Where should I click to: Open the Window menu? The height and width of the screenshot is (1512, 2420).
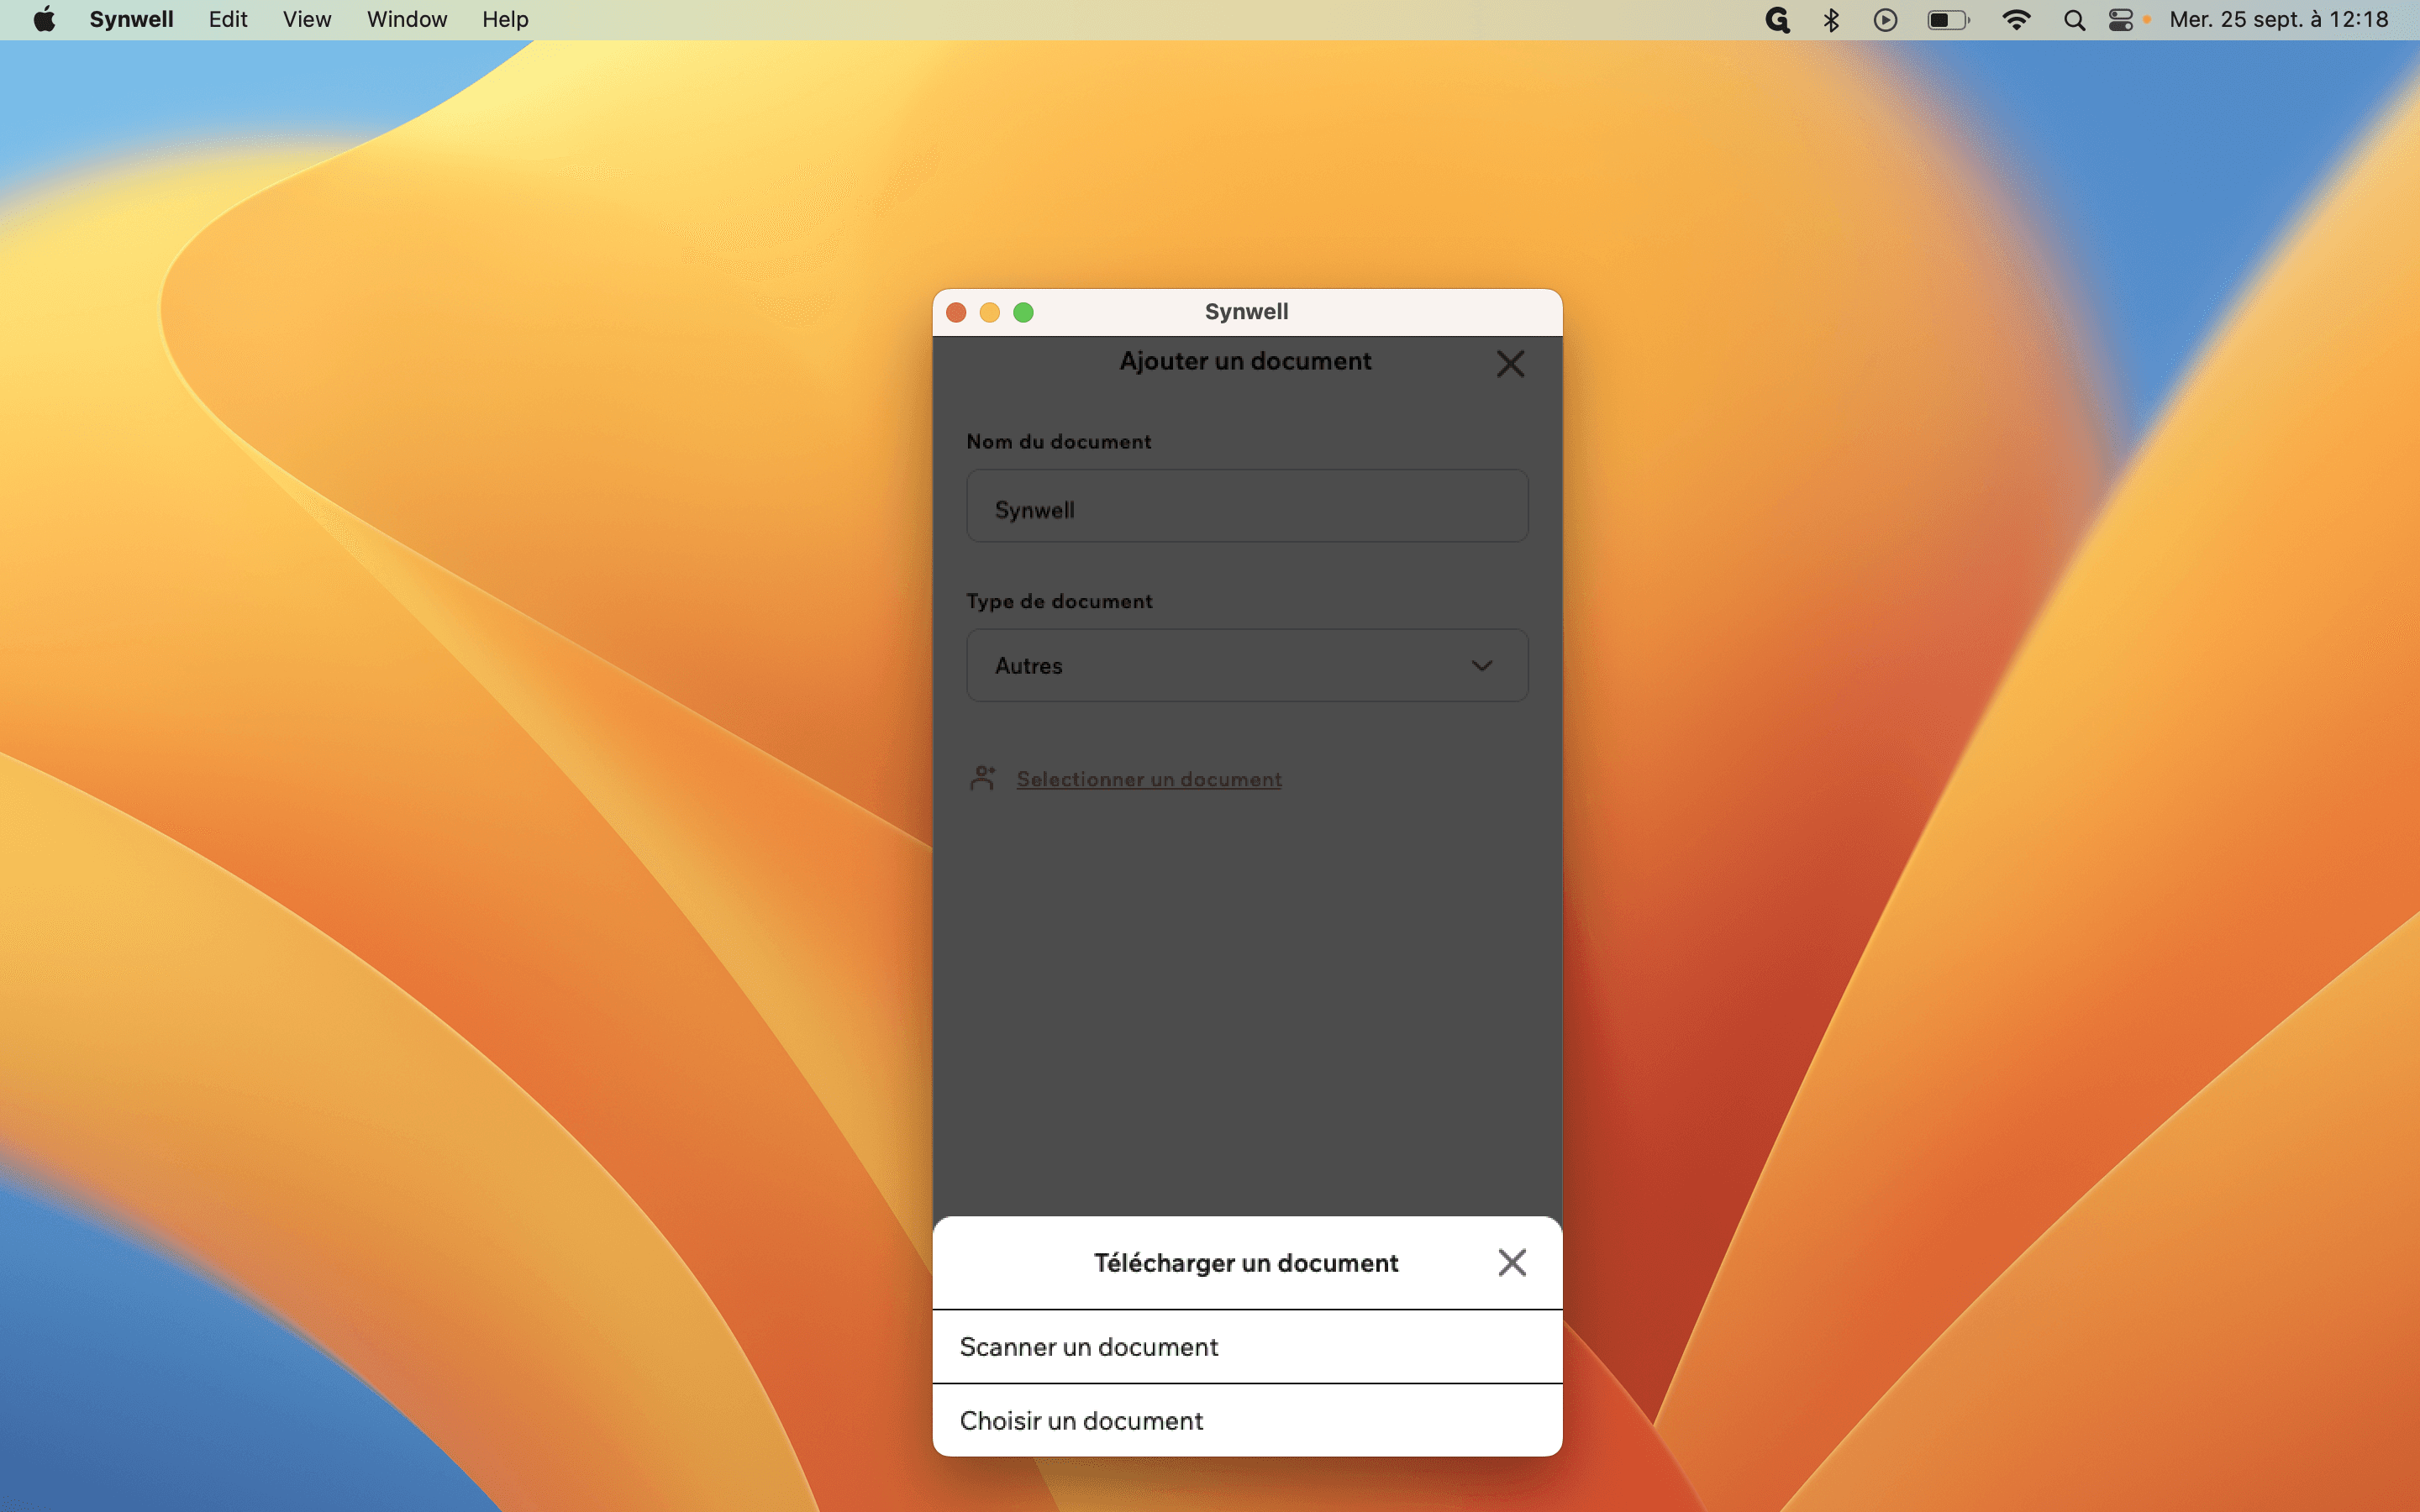point(407,19)
